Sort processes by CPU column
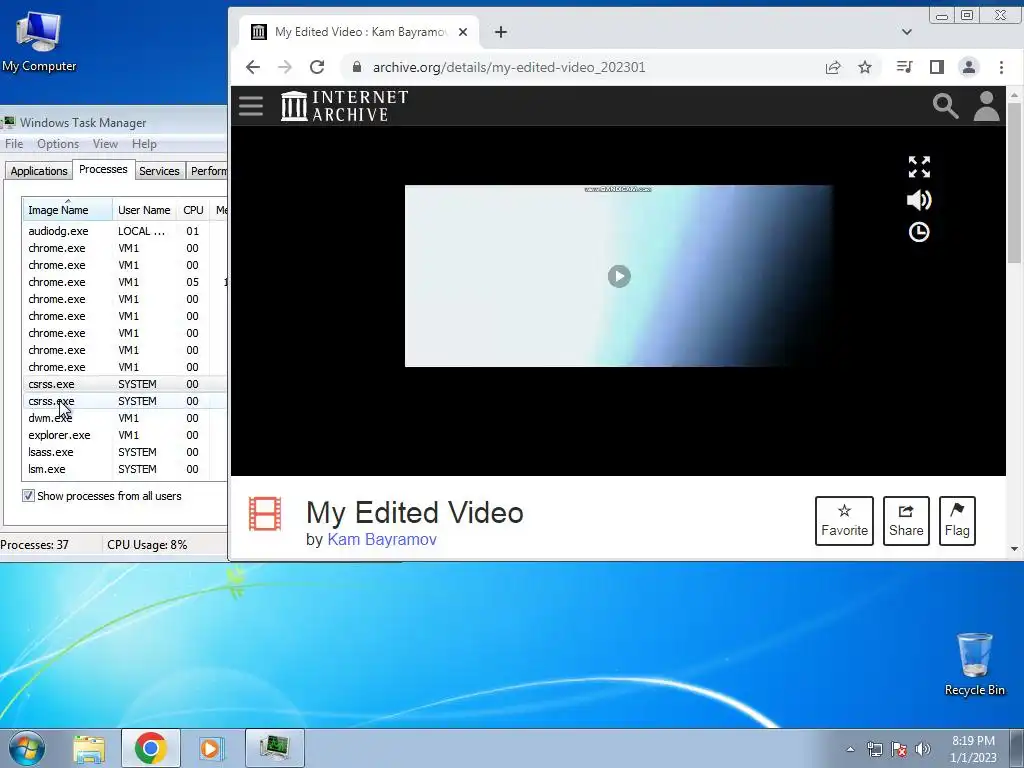Screen dimensions: 1024x768 click(x=193, y=210)
